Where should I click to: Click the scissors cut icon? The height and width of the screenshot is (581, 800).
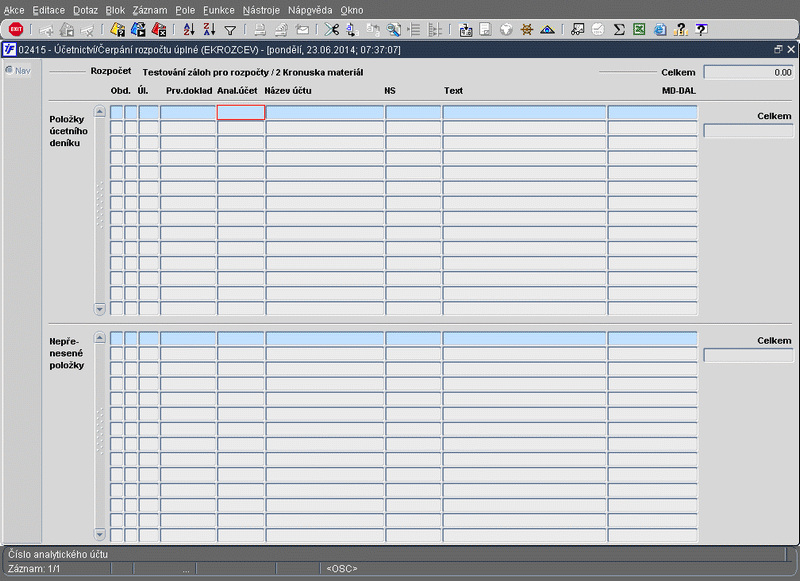332,30
